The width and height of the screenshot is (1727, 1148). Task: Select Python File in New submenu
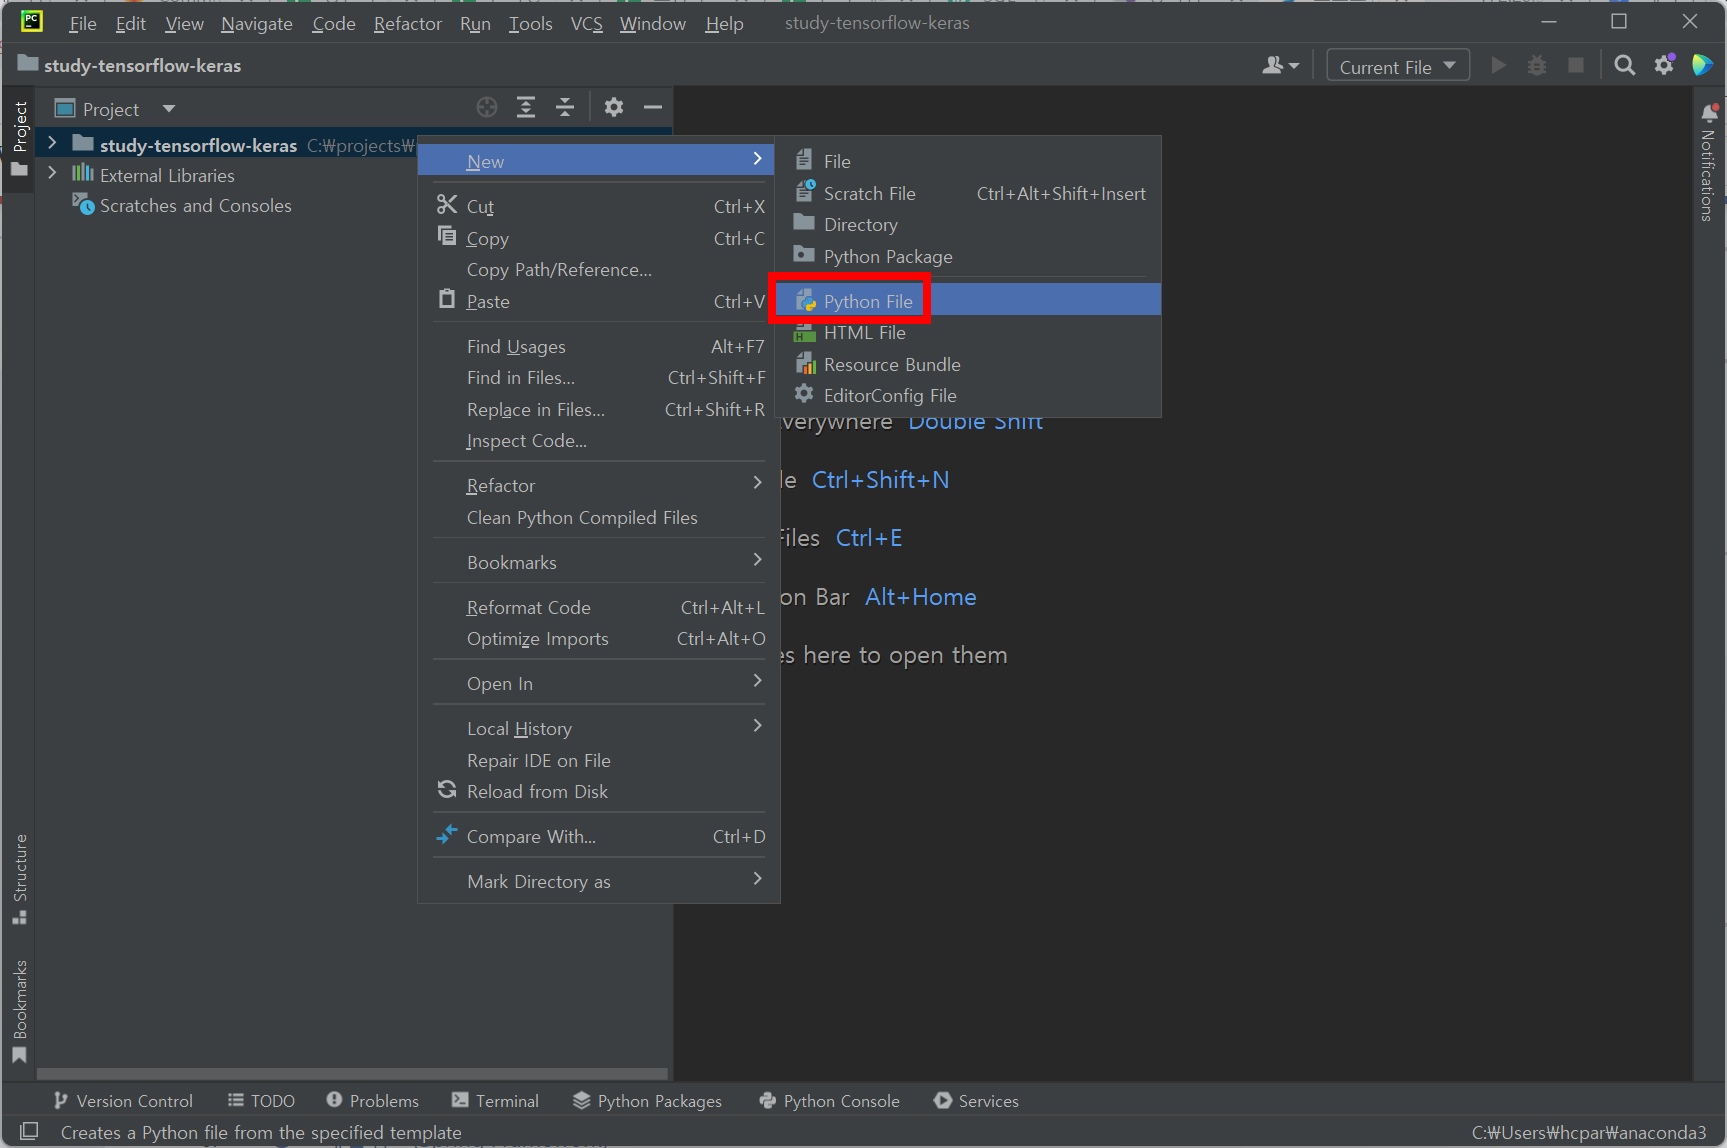[x=968, y=300]
